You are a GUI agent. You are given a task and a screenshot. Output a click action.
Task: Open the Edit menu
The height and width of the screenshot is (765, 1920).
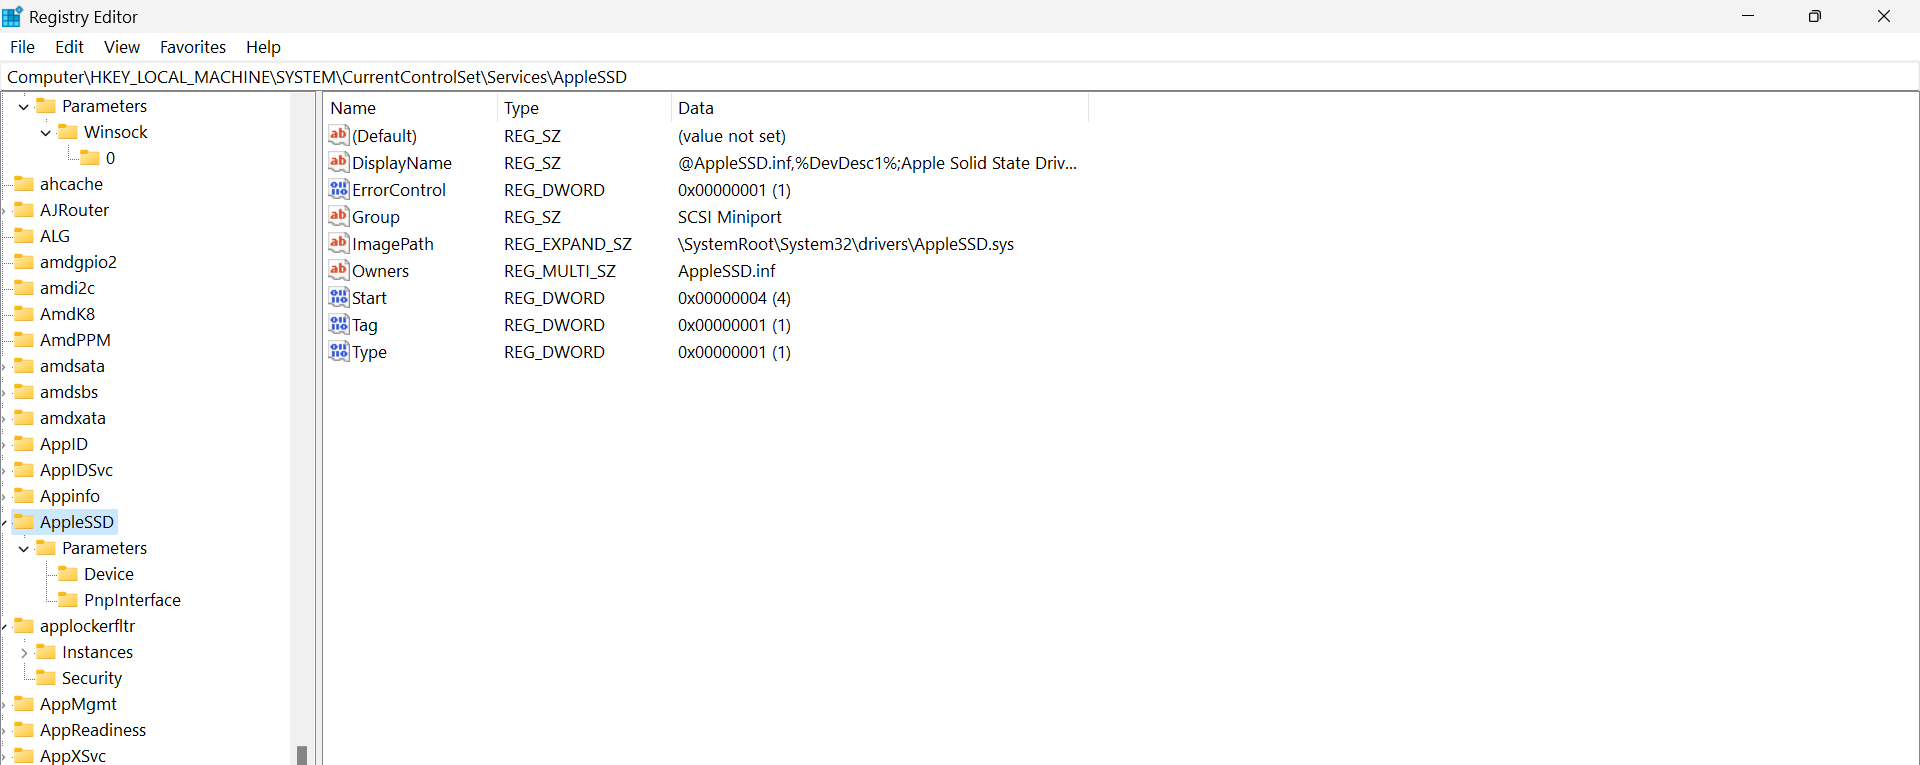tap(69, 47)
